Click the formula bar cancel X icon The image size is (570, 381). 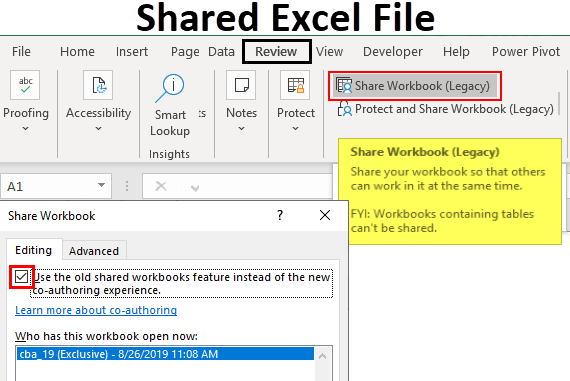tap(161, 187)
